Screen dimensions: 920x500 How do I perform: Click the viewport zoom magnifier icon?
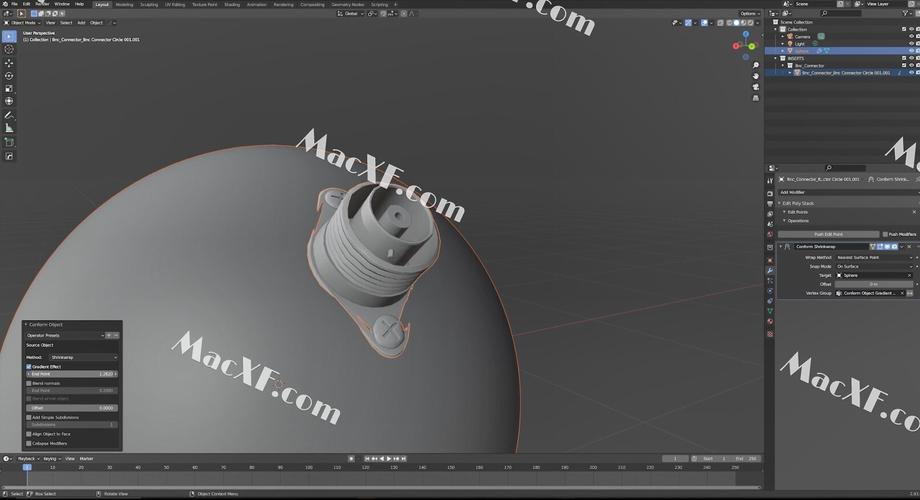756,65
